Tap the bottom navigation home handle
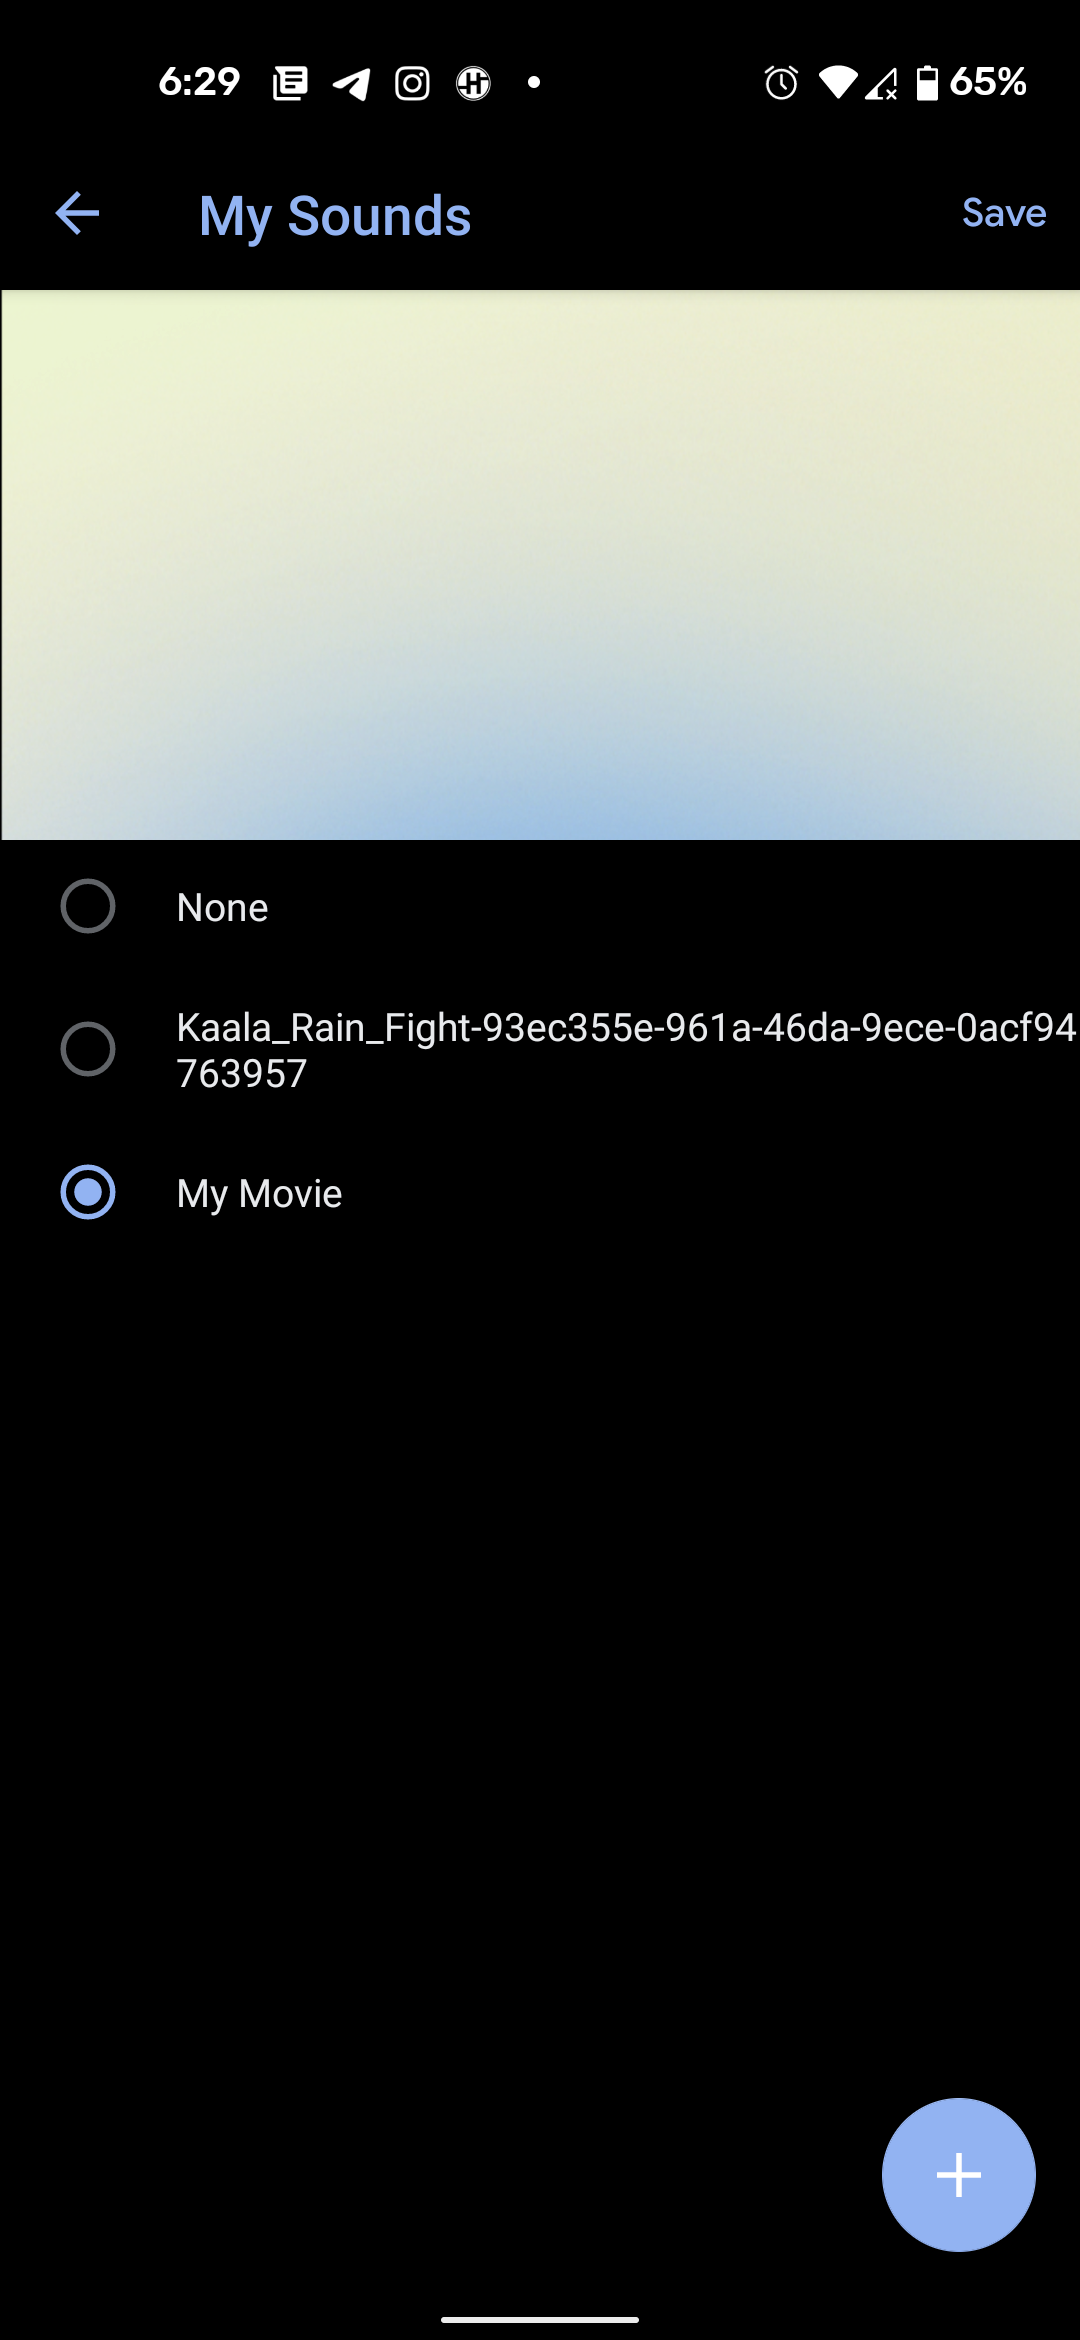The height and width of the screenshot is (2340, 1080). point(540,2319)
